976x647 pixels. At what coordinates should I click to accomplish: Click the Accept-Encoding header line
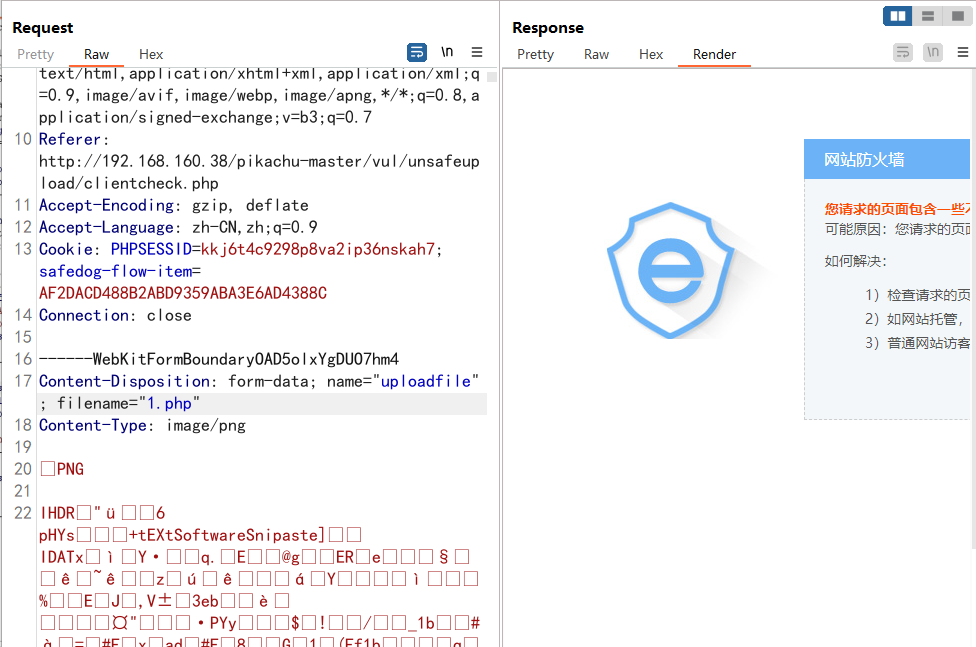point(174,205)
